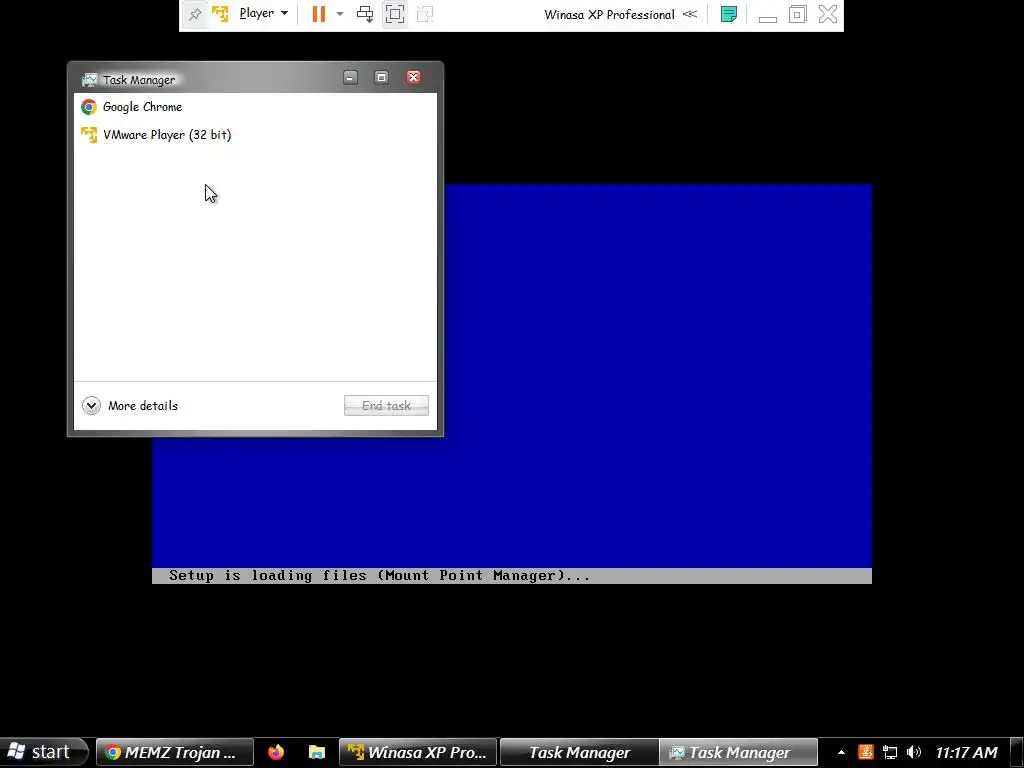This screenshot has width=1024, height=768.
Task: Pause the virtual machine with orange pause button
Action: point(319,14)
